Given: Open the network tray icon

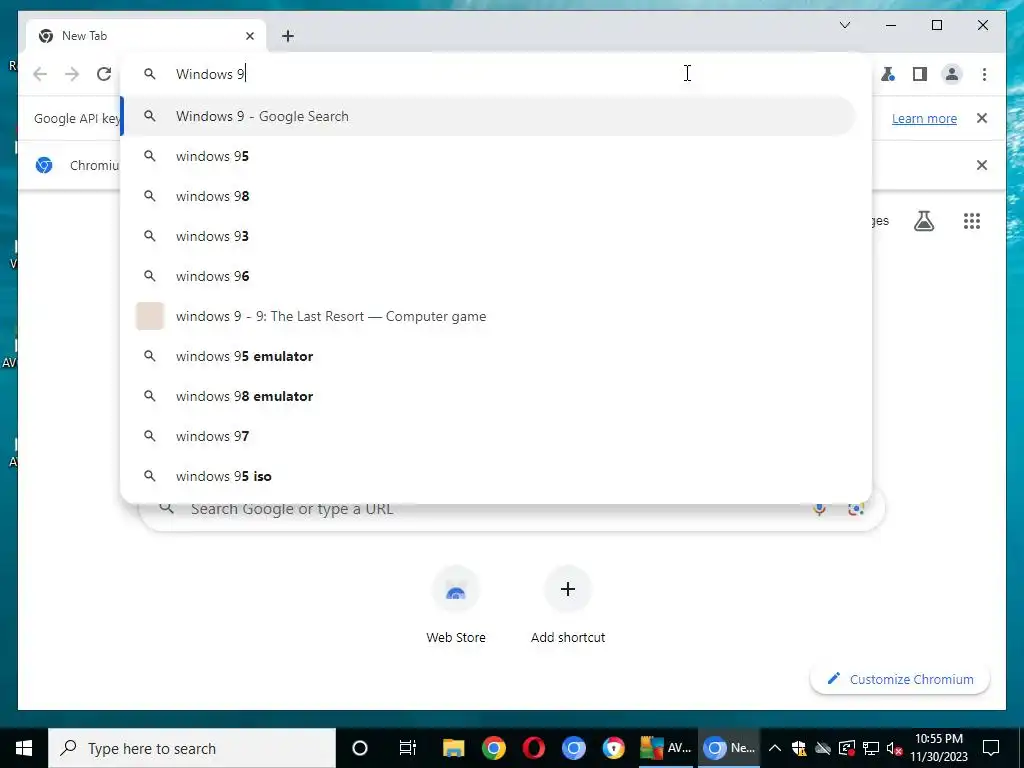Looking at the screenshot, I should 871,748.
